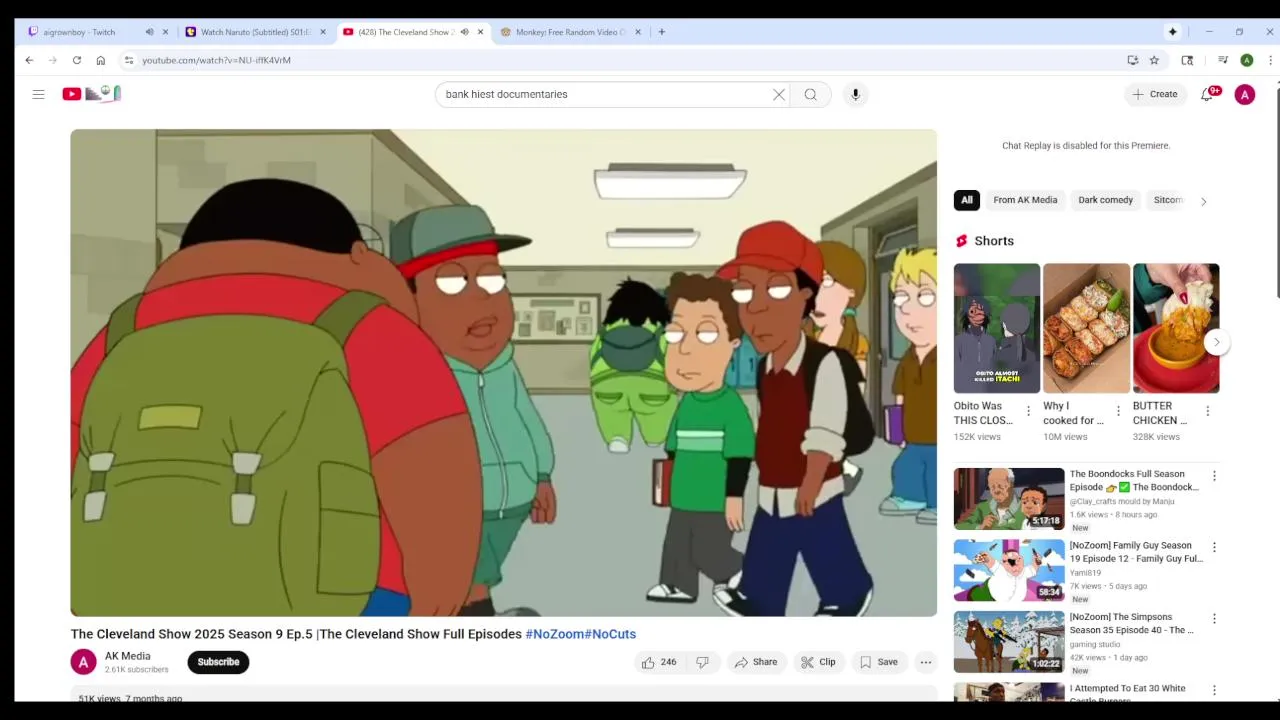Like the video with thumbs up

tap(659, 662)
